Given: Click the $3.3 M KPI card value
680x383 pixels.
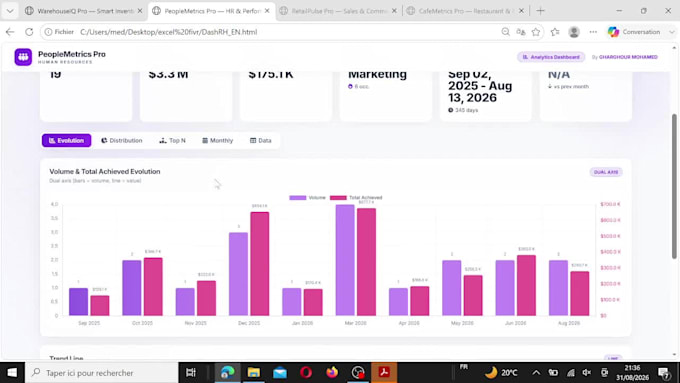Looking at the screenshot, I should (x=168, y=74).
